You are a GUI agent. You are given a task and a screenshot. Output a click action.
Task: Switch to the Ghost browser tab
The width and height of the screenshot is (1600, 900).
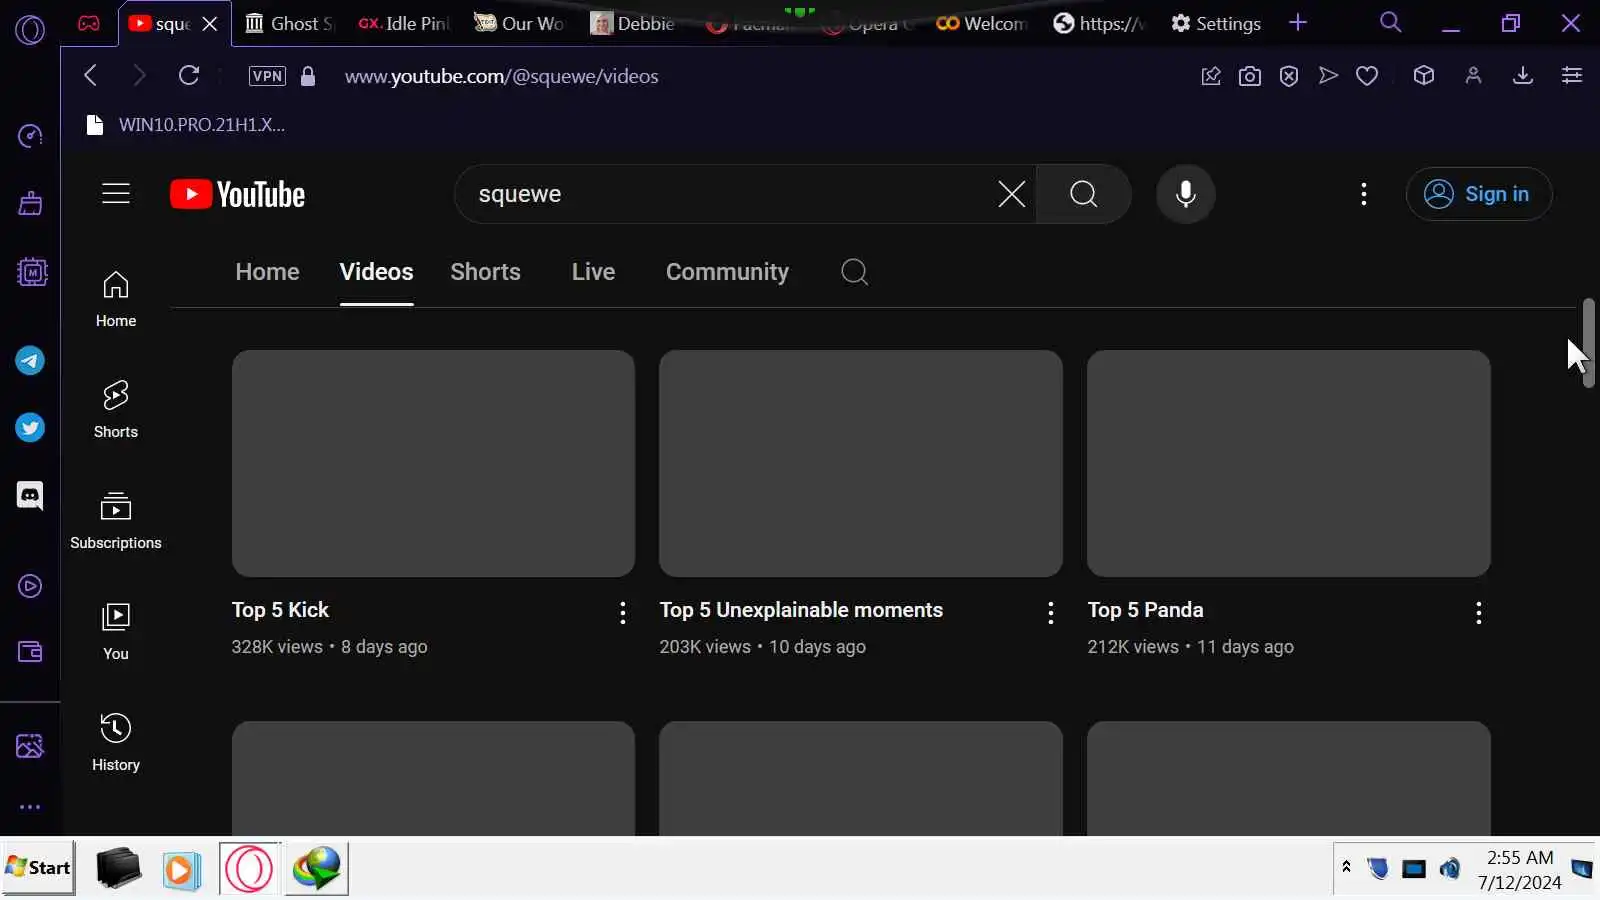(x=289, y=23)
